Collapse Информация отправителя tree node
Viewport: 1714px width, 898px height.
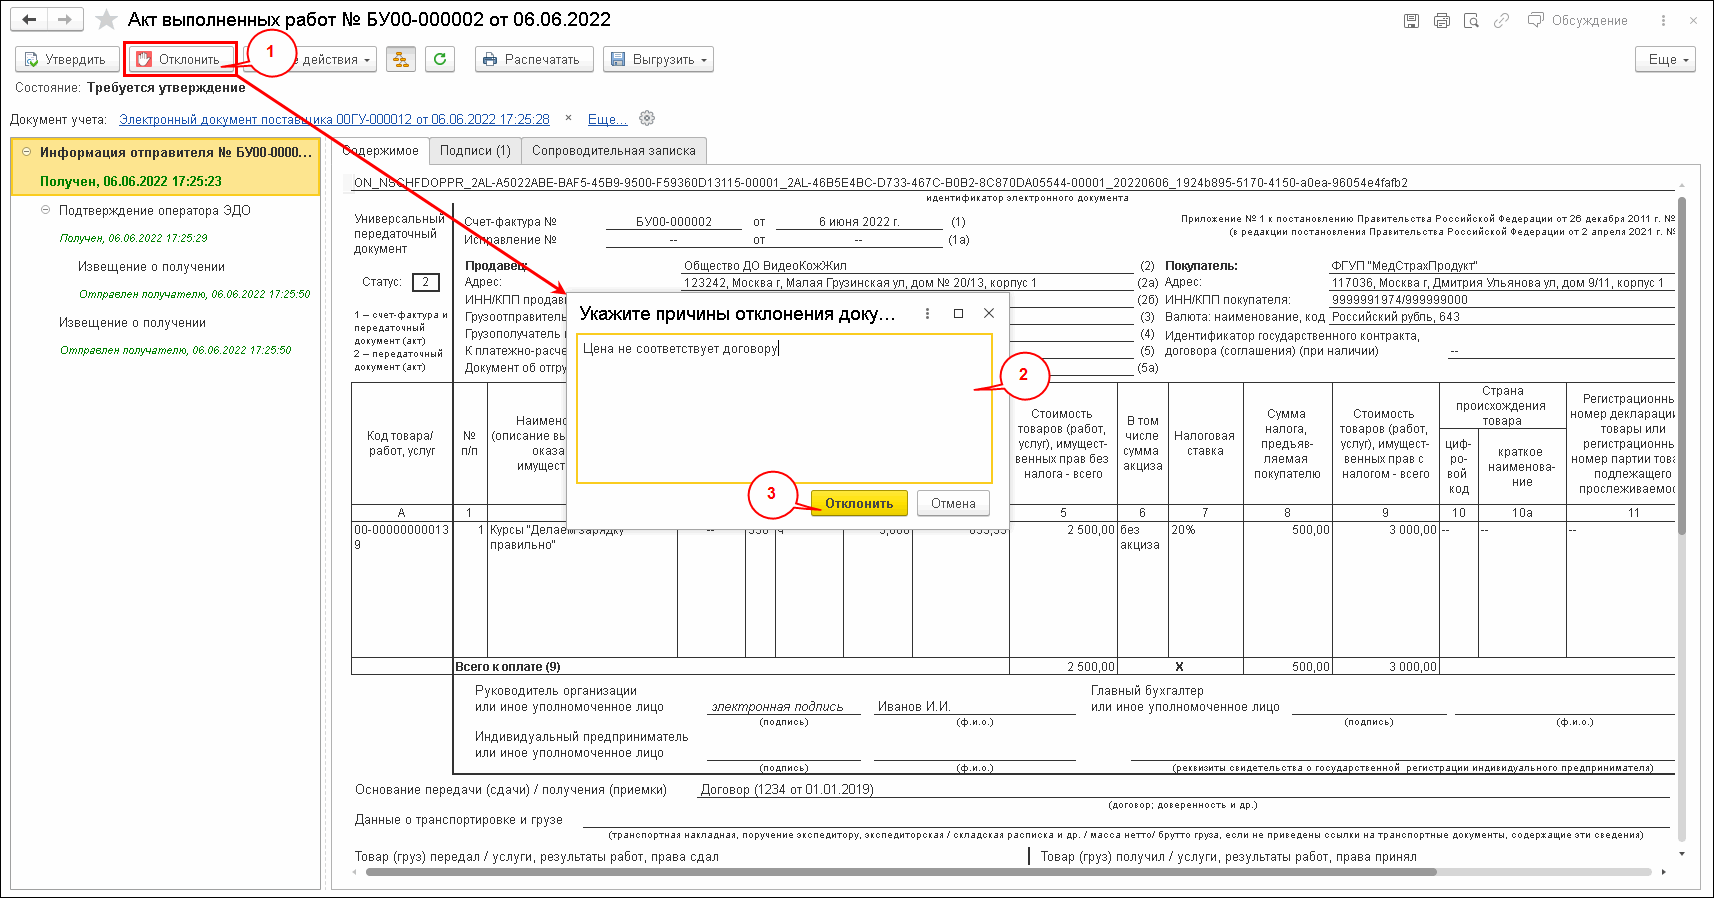(26, 152)
